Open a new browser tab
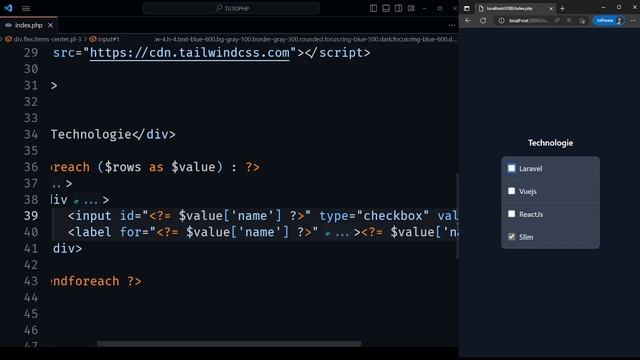This screenshot has width=640, height=360. [562, 8]
